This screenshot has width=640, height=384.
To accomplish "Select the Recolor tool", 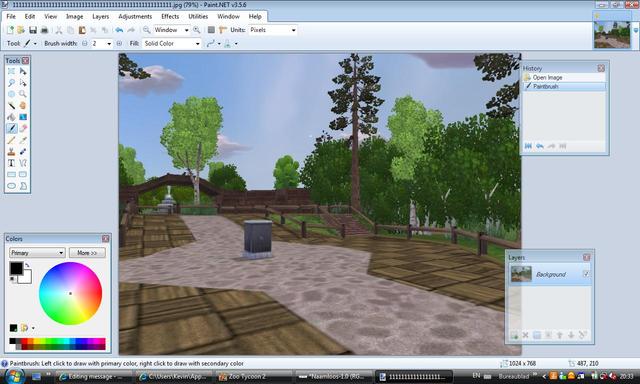I will click(x=23, y=152).
